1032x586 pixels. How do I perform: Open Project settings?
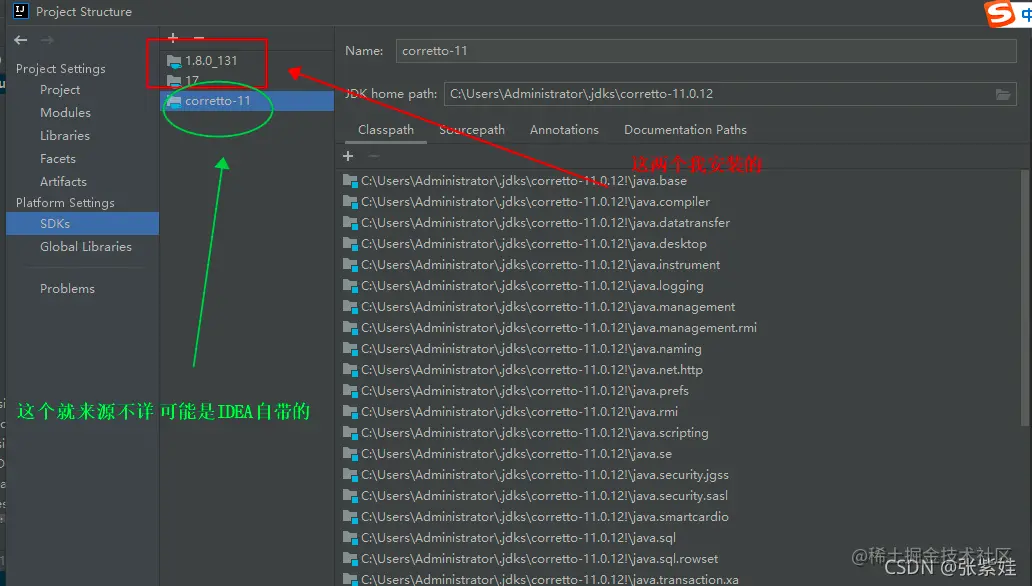point(60,90)
